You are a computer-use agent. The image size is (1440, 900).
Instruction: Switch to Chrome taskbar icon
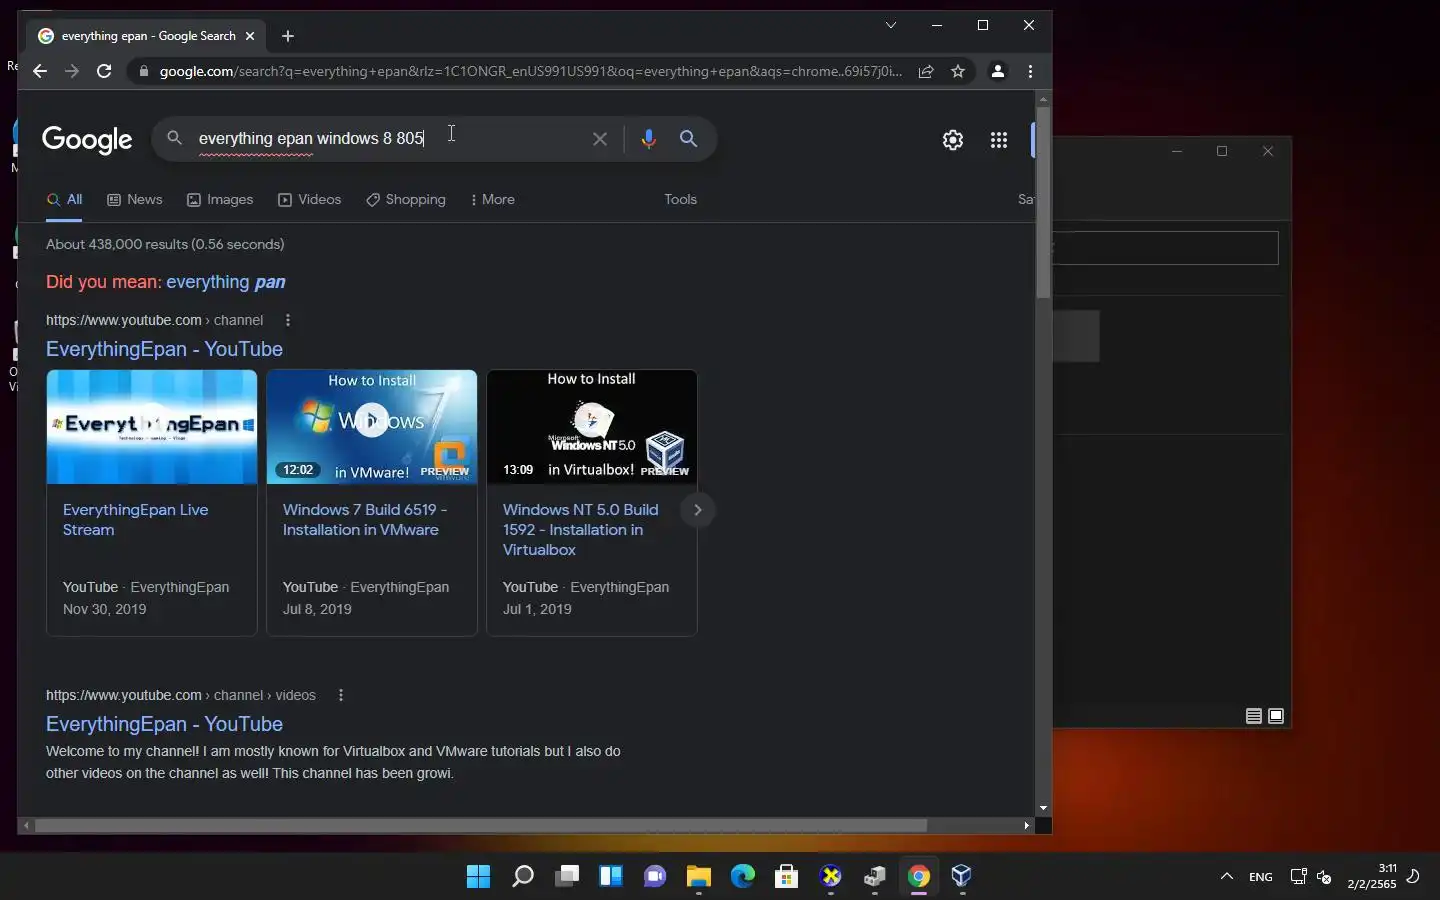click(919, 877)
